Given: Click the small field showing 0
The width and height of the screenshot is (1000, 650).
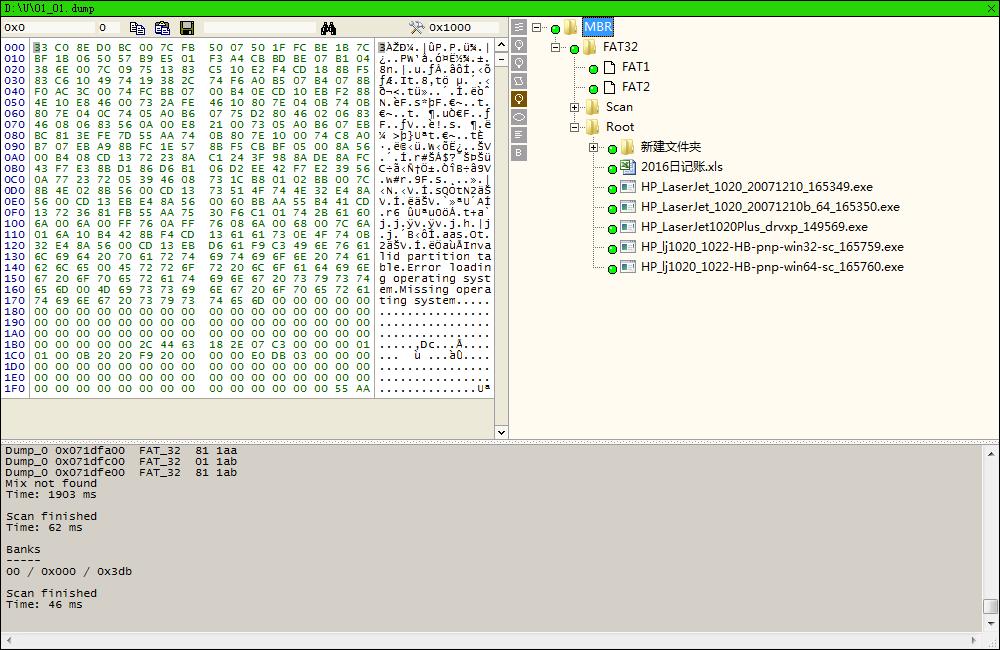Looking at the screenshot, I should pyautogui.click(x=108, y=27).
